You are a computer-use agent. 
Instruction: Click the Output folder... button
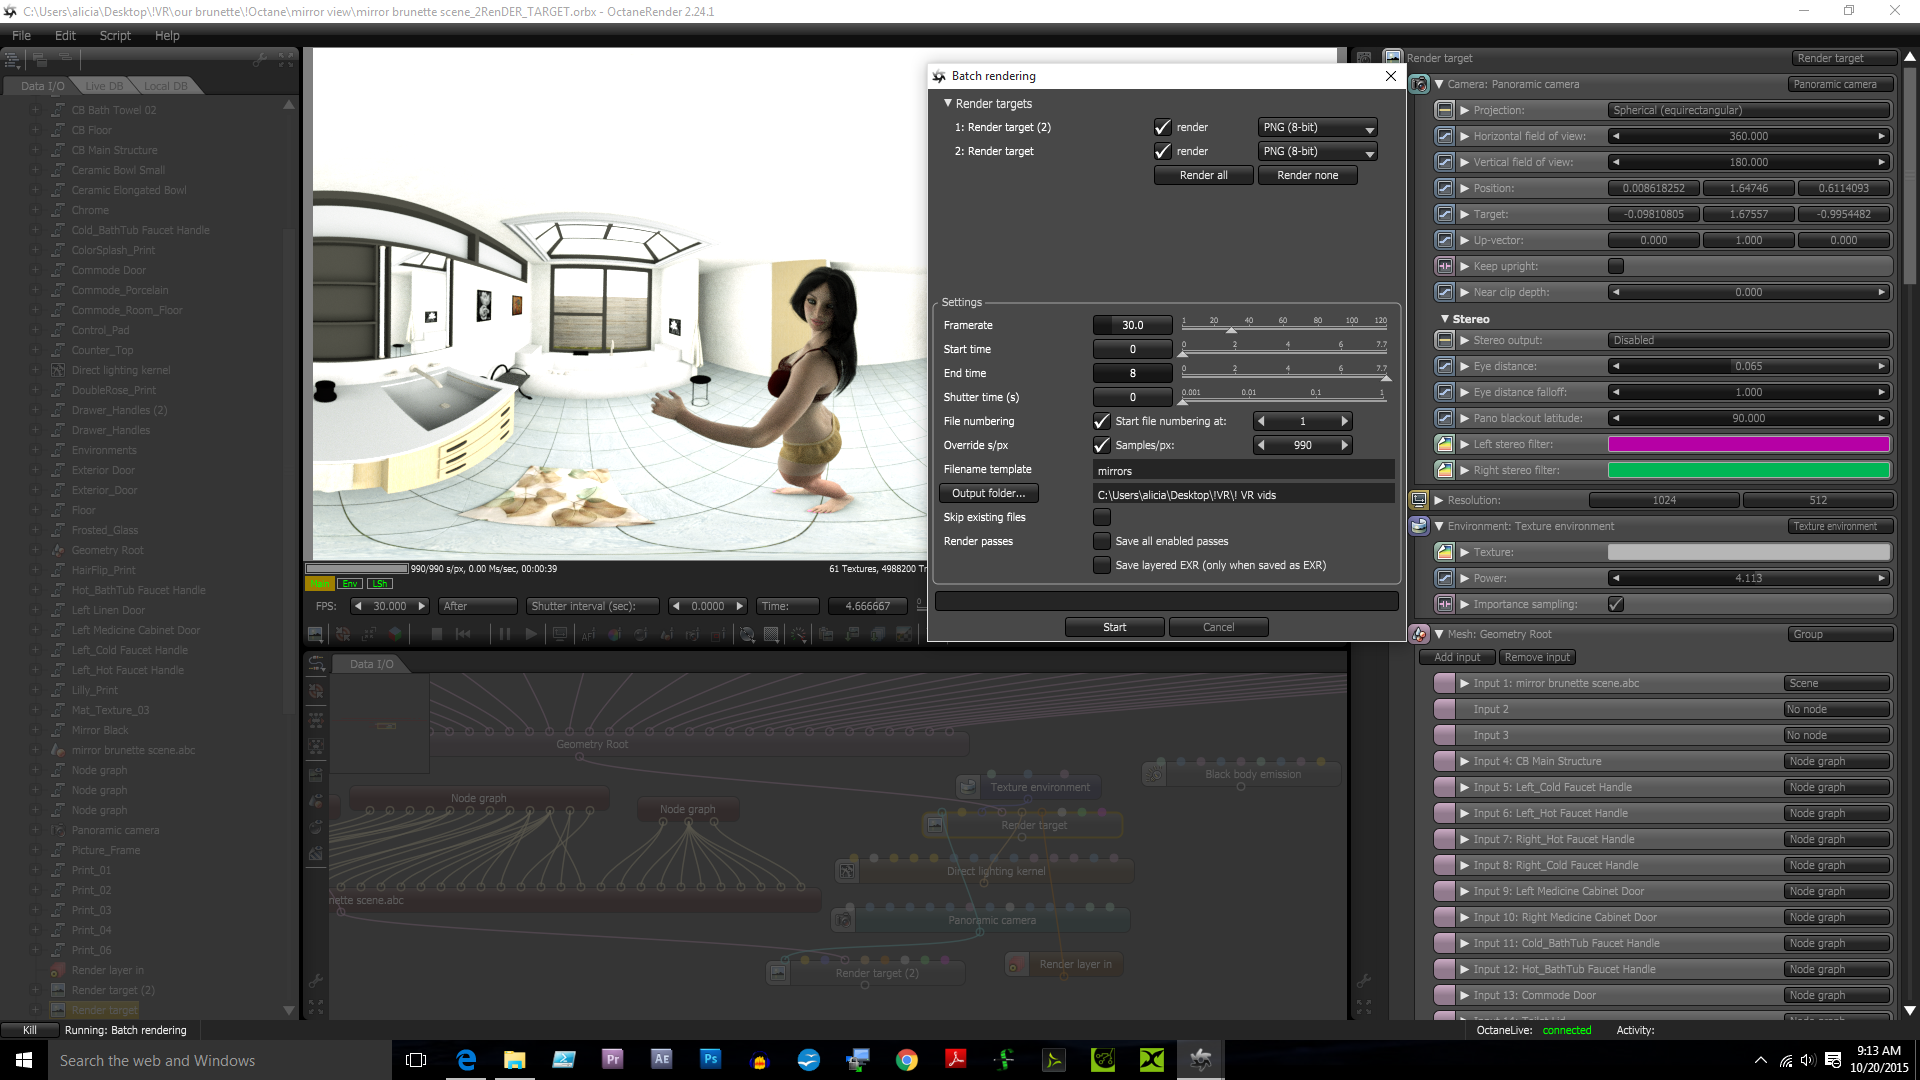tap(988, 493)
